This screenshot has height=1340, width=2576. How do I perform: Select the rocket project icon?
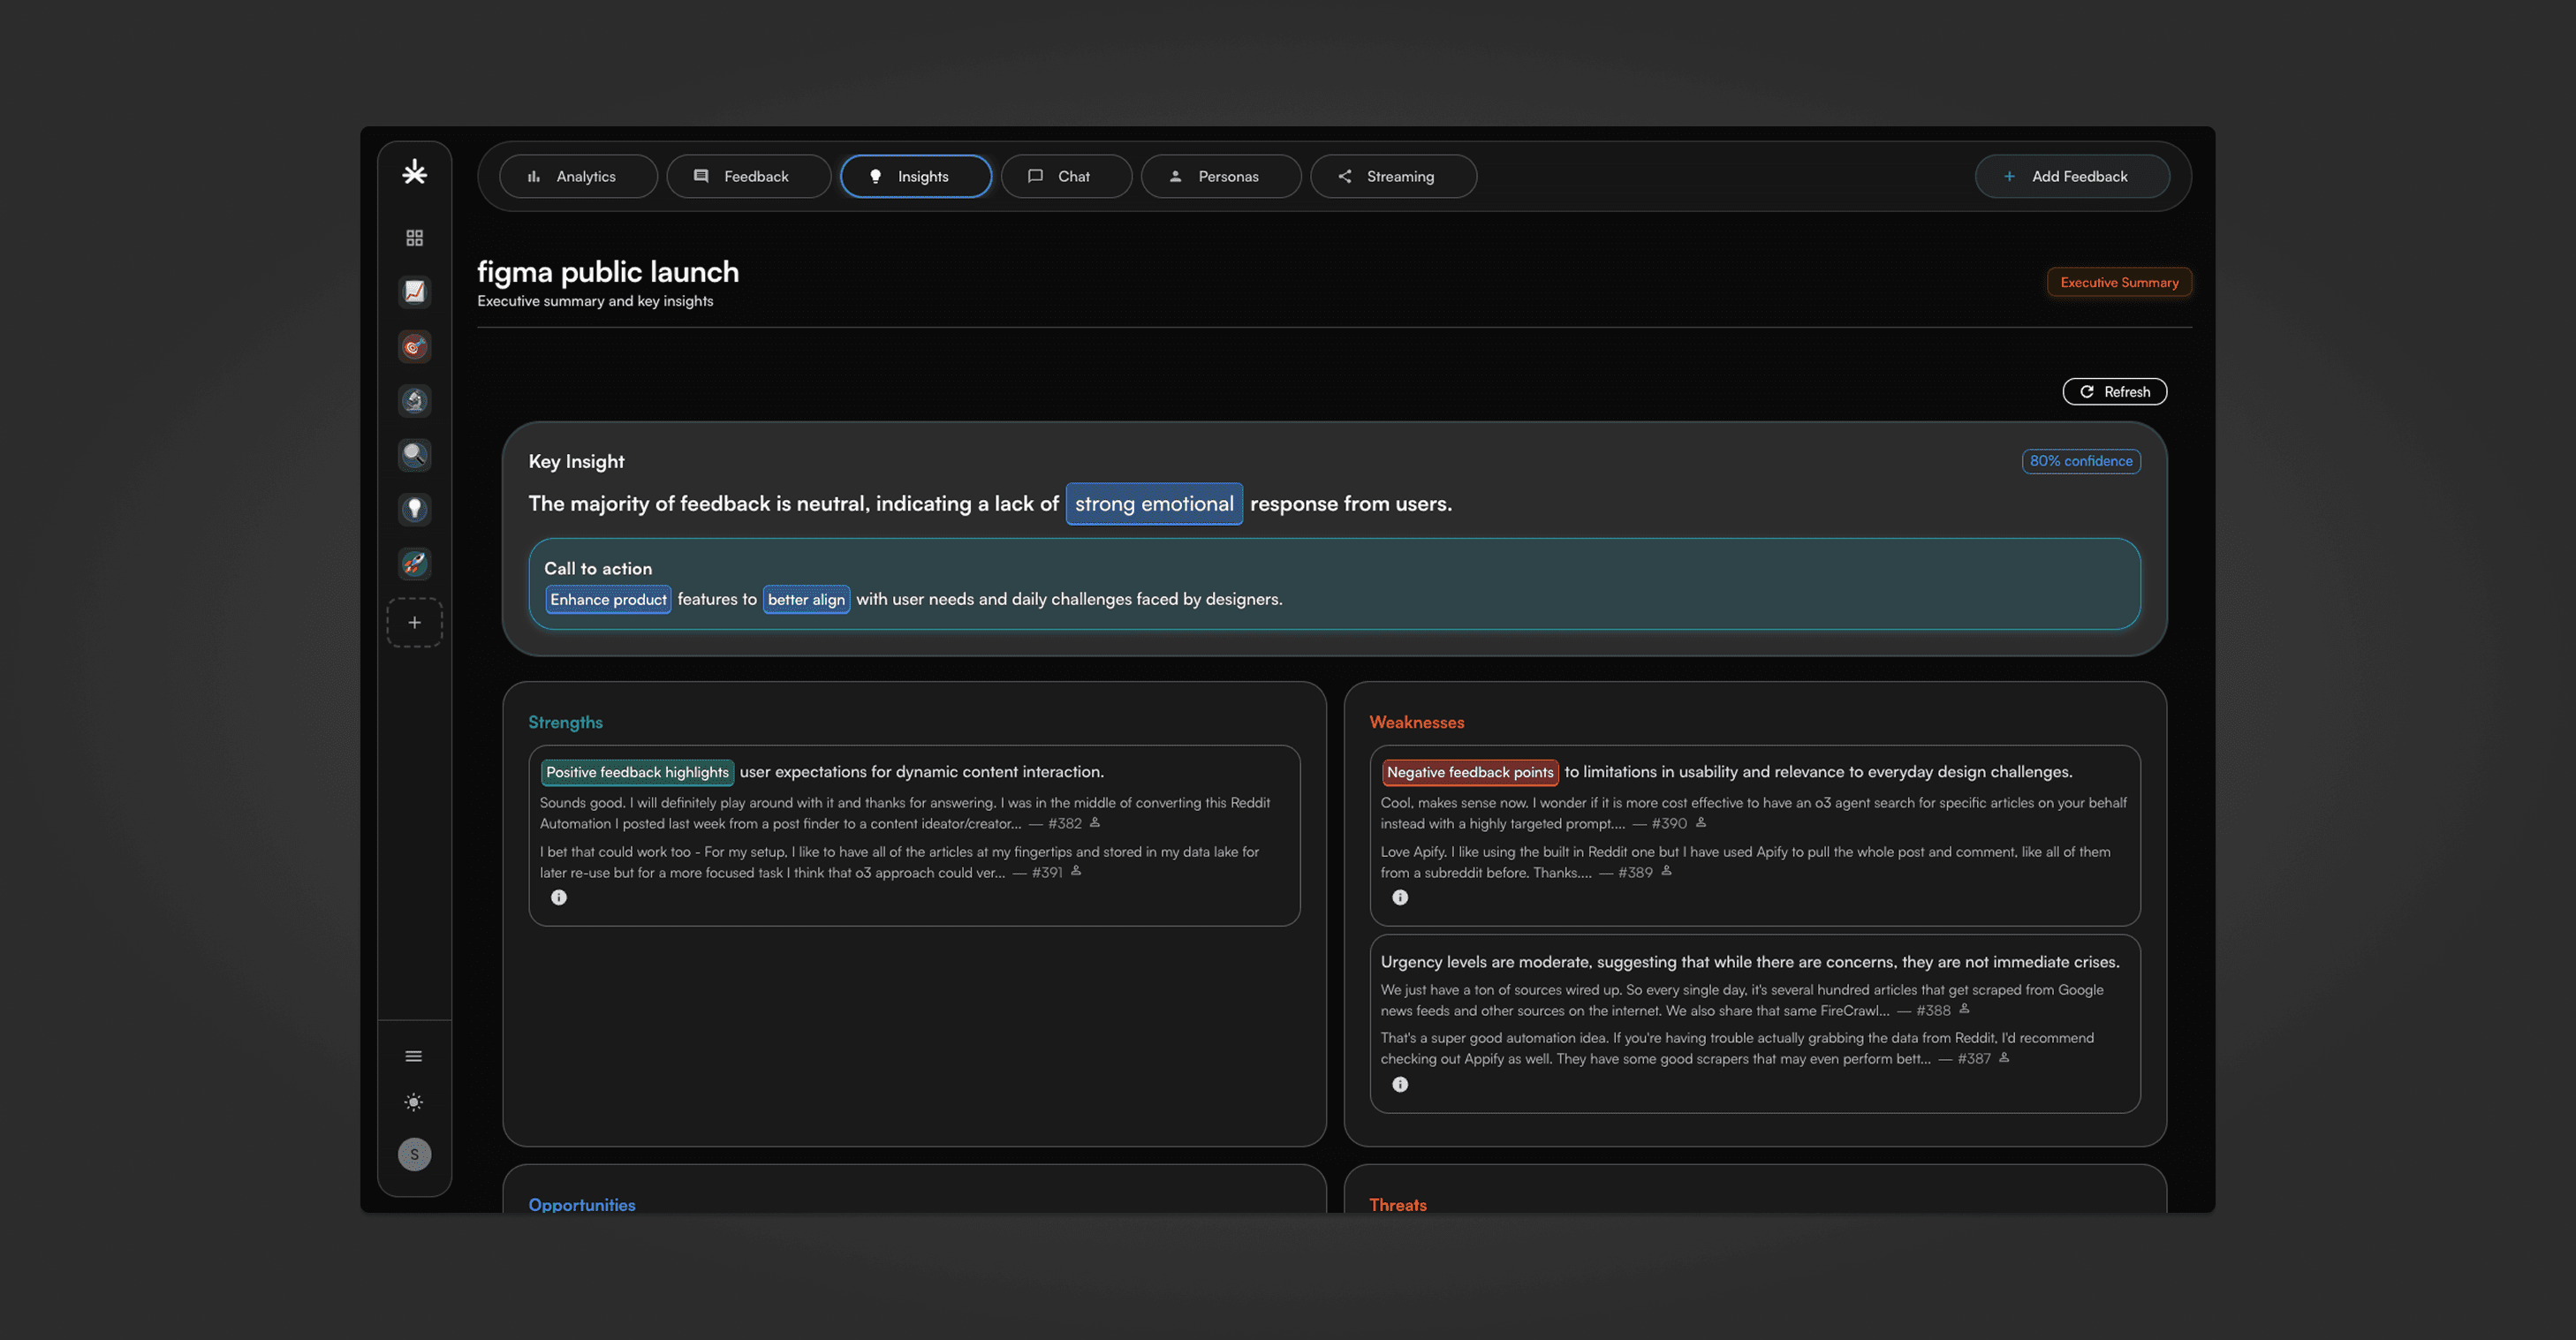pyautogui.click(x=414, y=563)
